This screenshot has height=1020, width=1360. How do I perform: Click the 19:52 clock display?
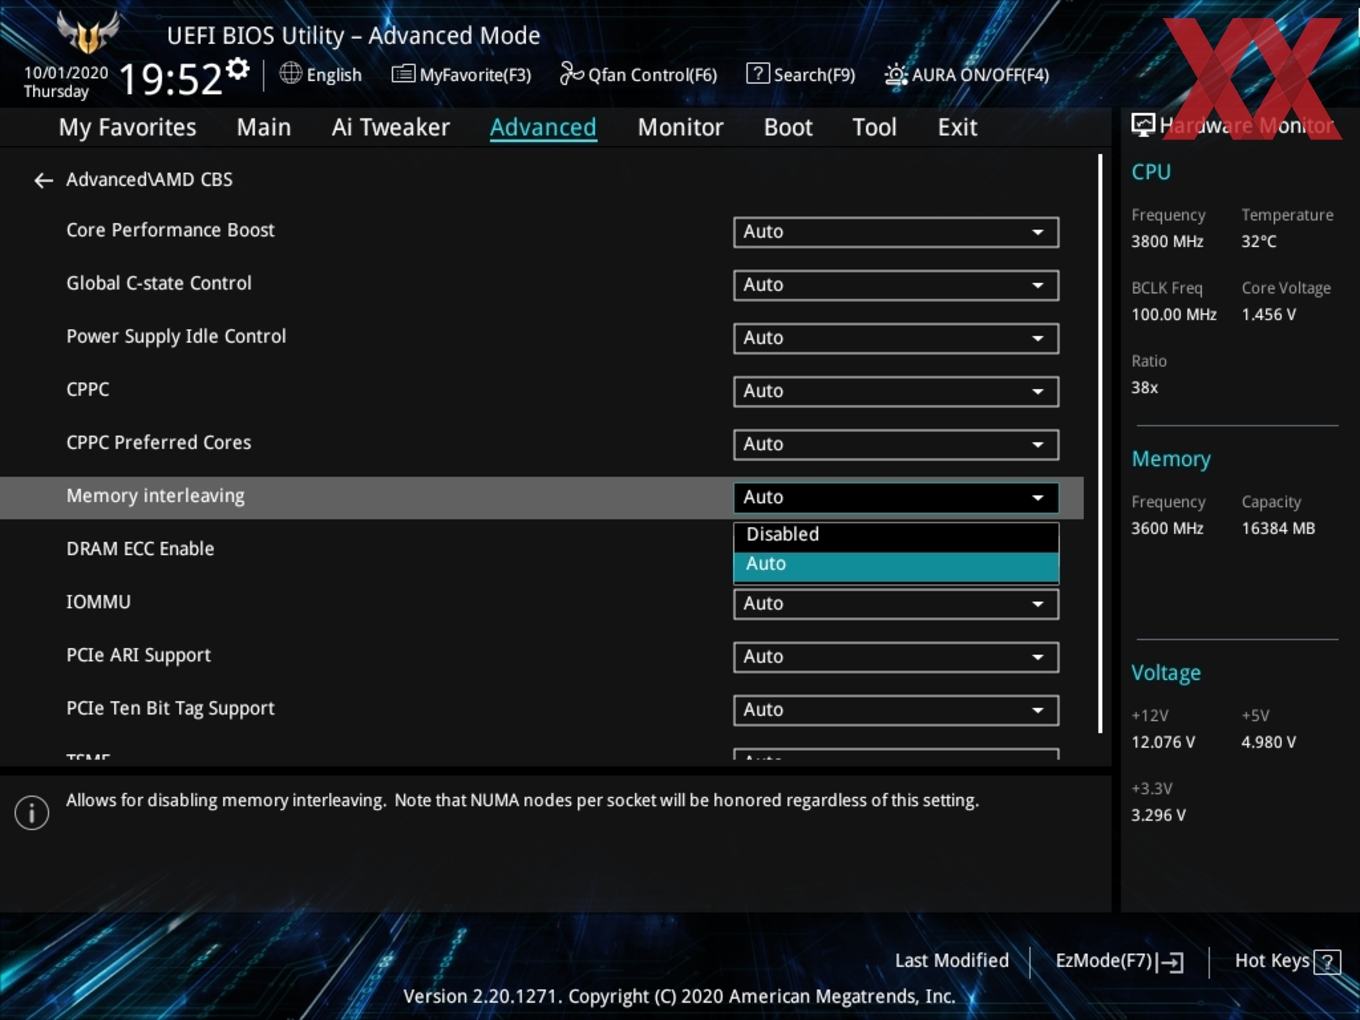170,79
